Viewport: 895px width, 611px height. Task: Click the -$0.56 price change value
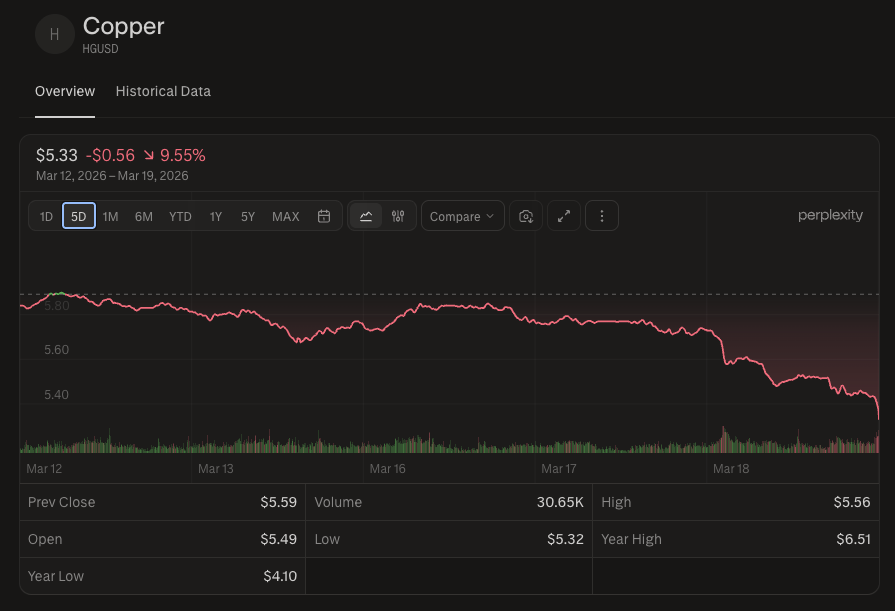click(x=110, y=155)
